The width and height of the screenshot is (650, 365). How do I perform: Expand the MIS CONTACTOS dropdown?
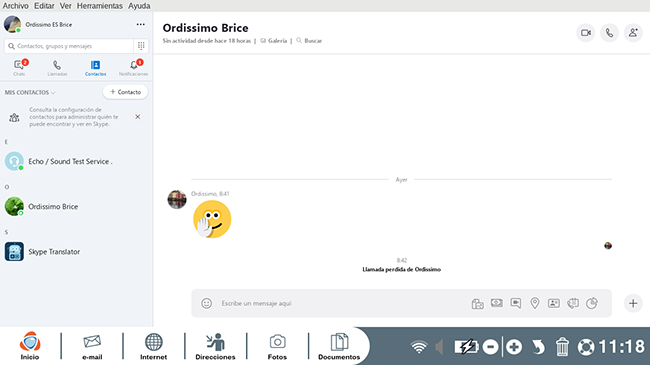(30, 92)
